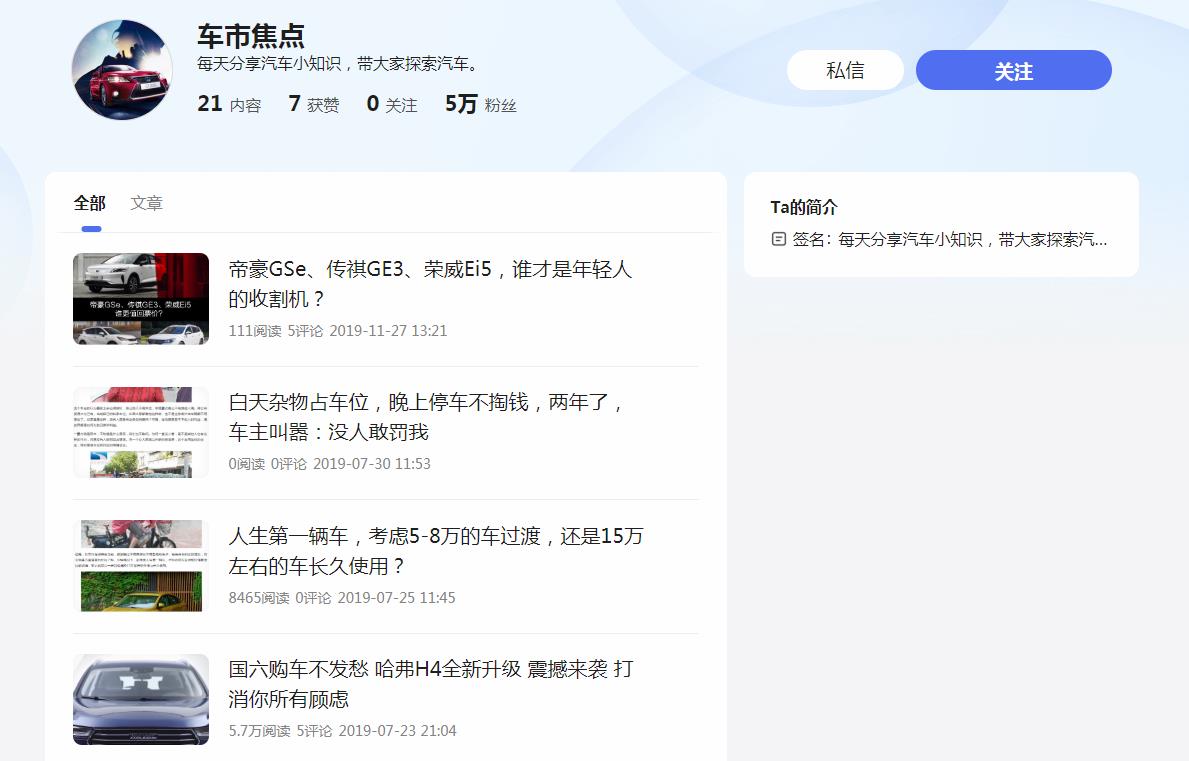The image size is (1189, 761).
Task: Click the 0 关注 count
Action: [x=391, y=104]
